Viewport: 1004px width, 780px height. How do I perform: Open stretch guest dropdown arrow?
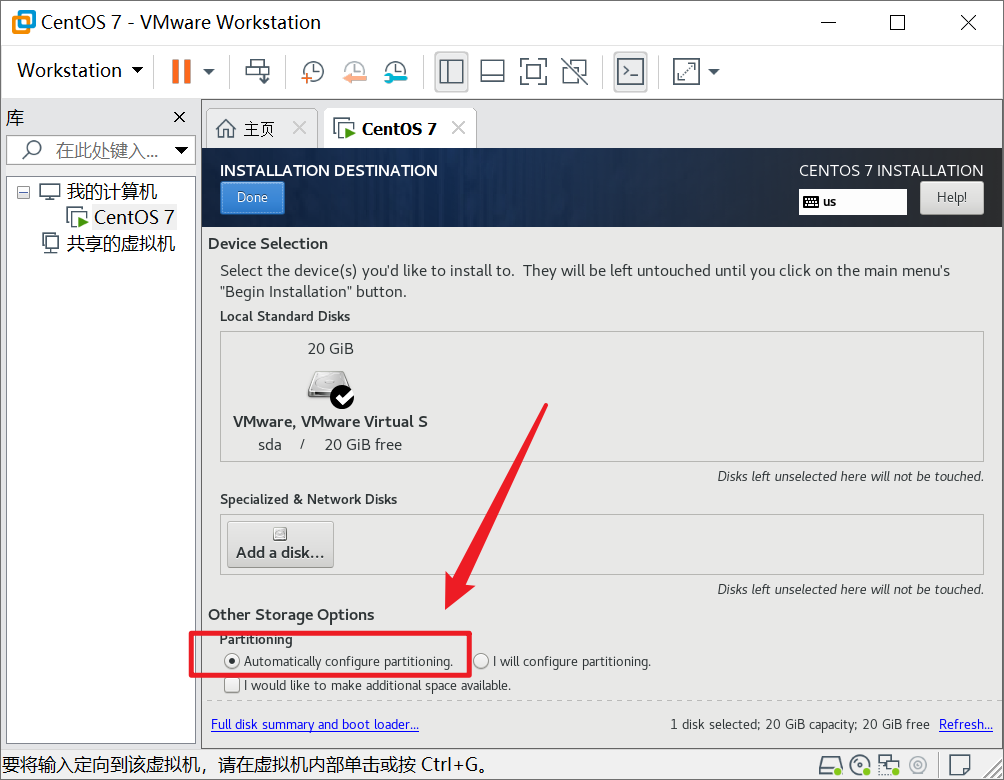click(x=714, y=71)
